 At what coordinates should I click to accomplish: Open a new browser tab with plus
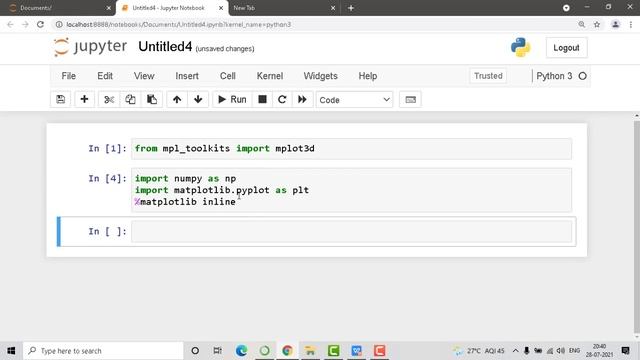coord(351,8)
